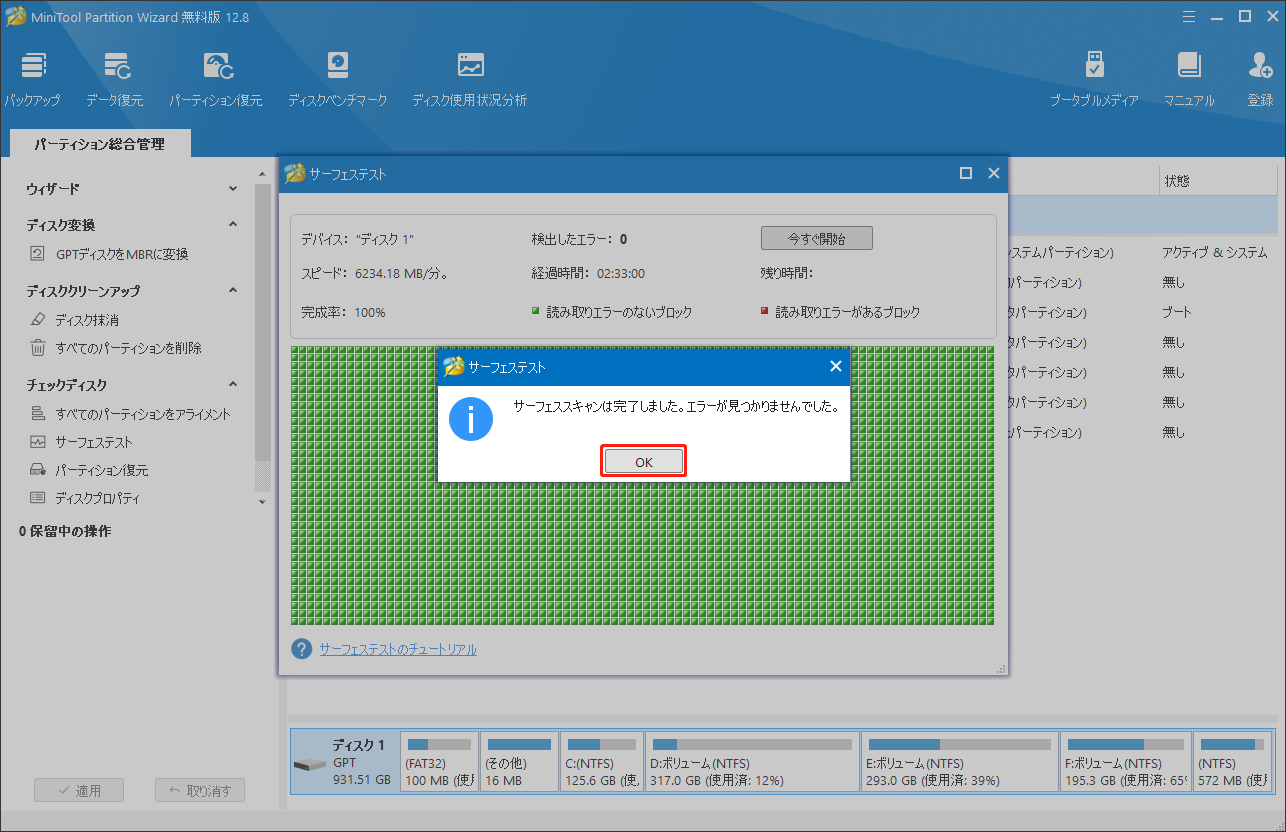Select the 572 MB NTFS partition block
The width and height of the screenshot is (1286, 832).
(x=1233, y=762)
